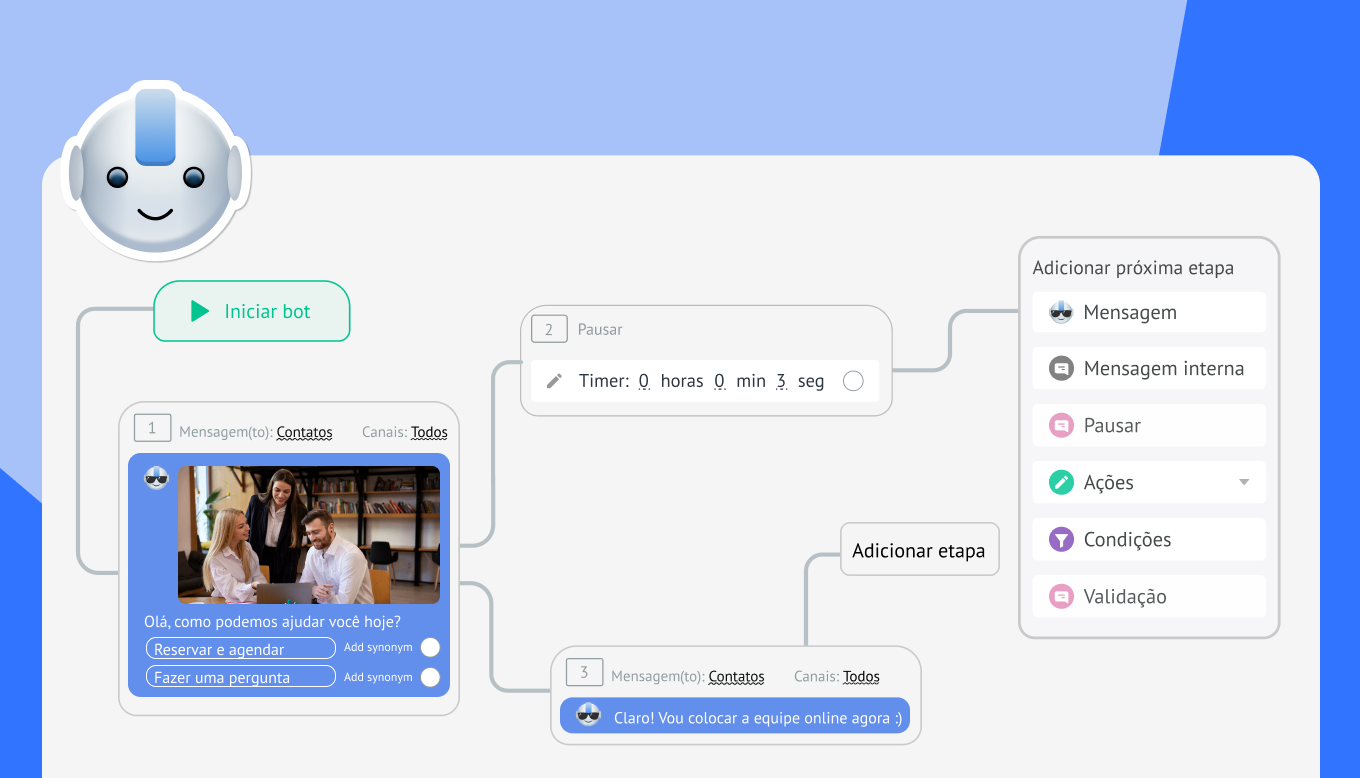The height and width of the screenshot is (778, 1360).
Task: Open the Contatos selector in step 1
Action: click(x=304, y=433)
